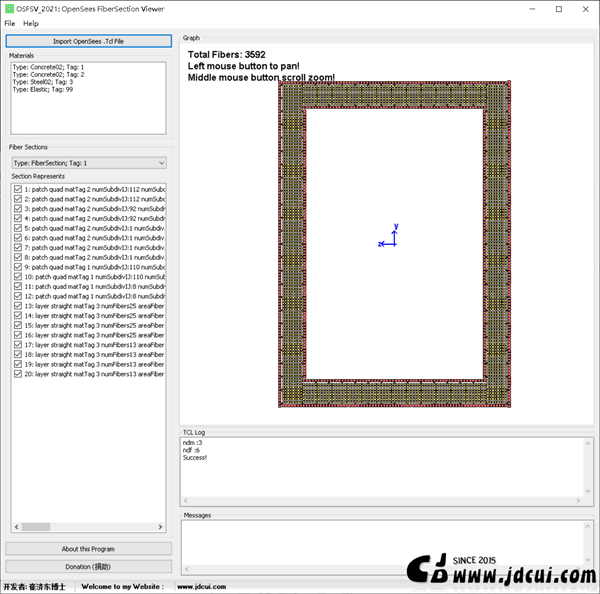The image size is (600, 594).
Task: Toggle checkbox for section item 5
Action: coord(18,228)
